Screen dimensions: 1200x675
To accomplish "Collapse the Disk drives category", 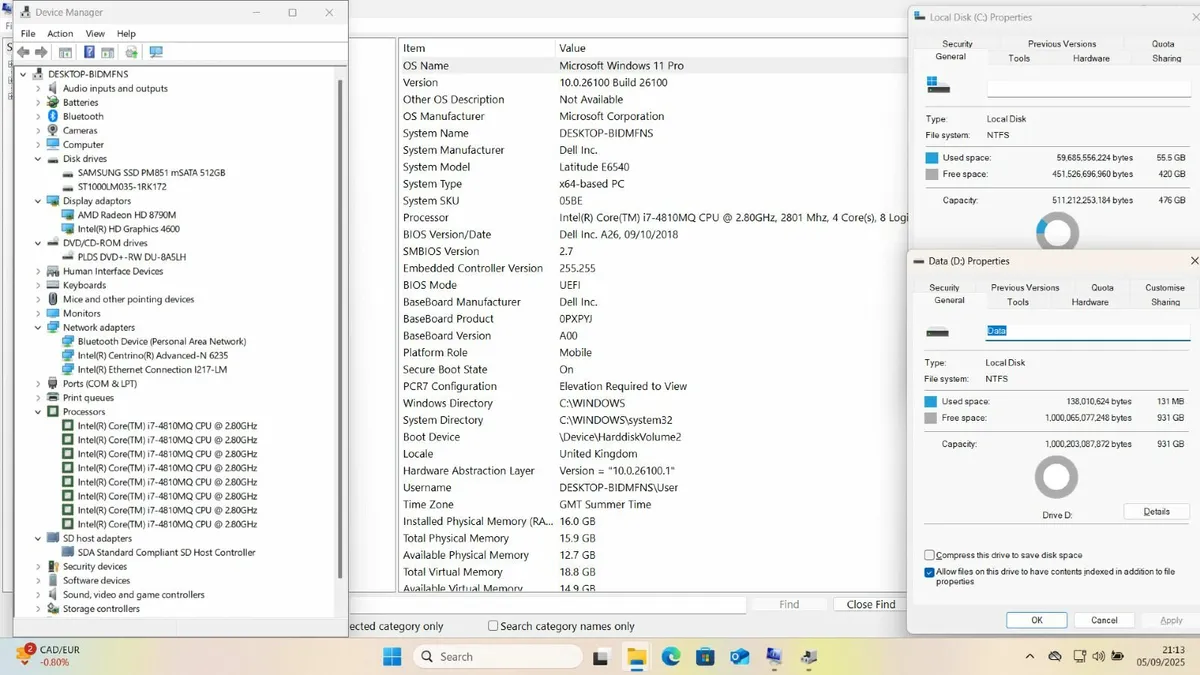I will point(39,158).
